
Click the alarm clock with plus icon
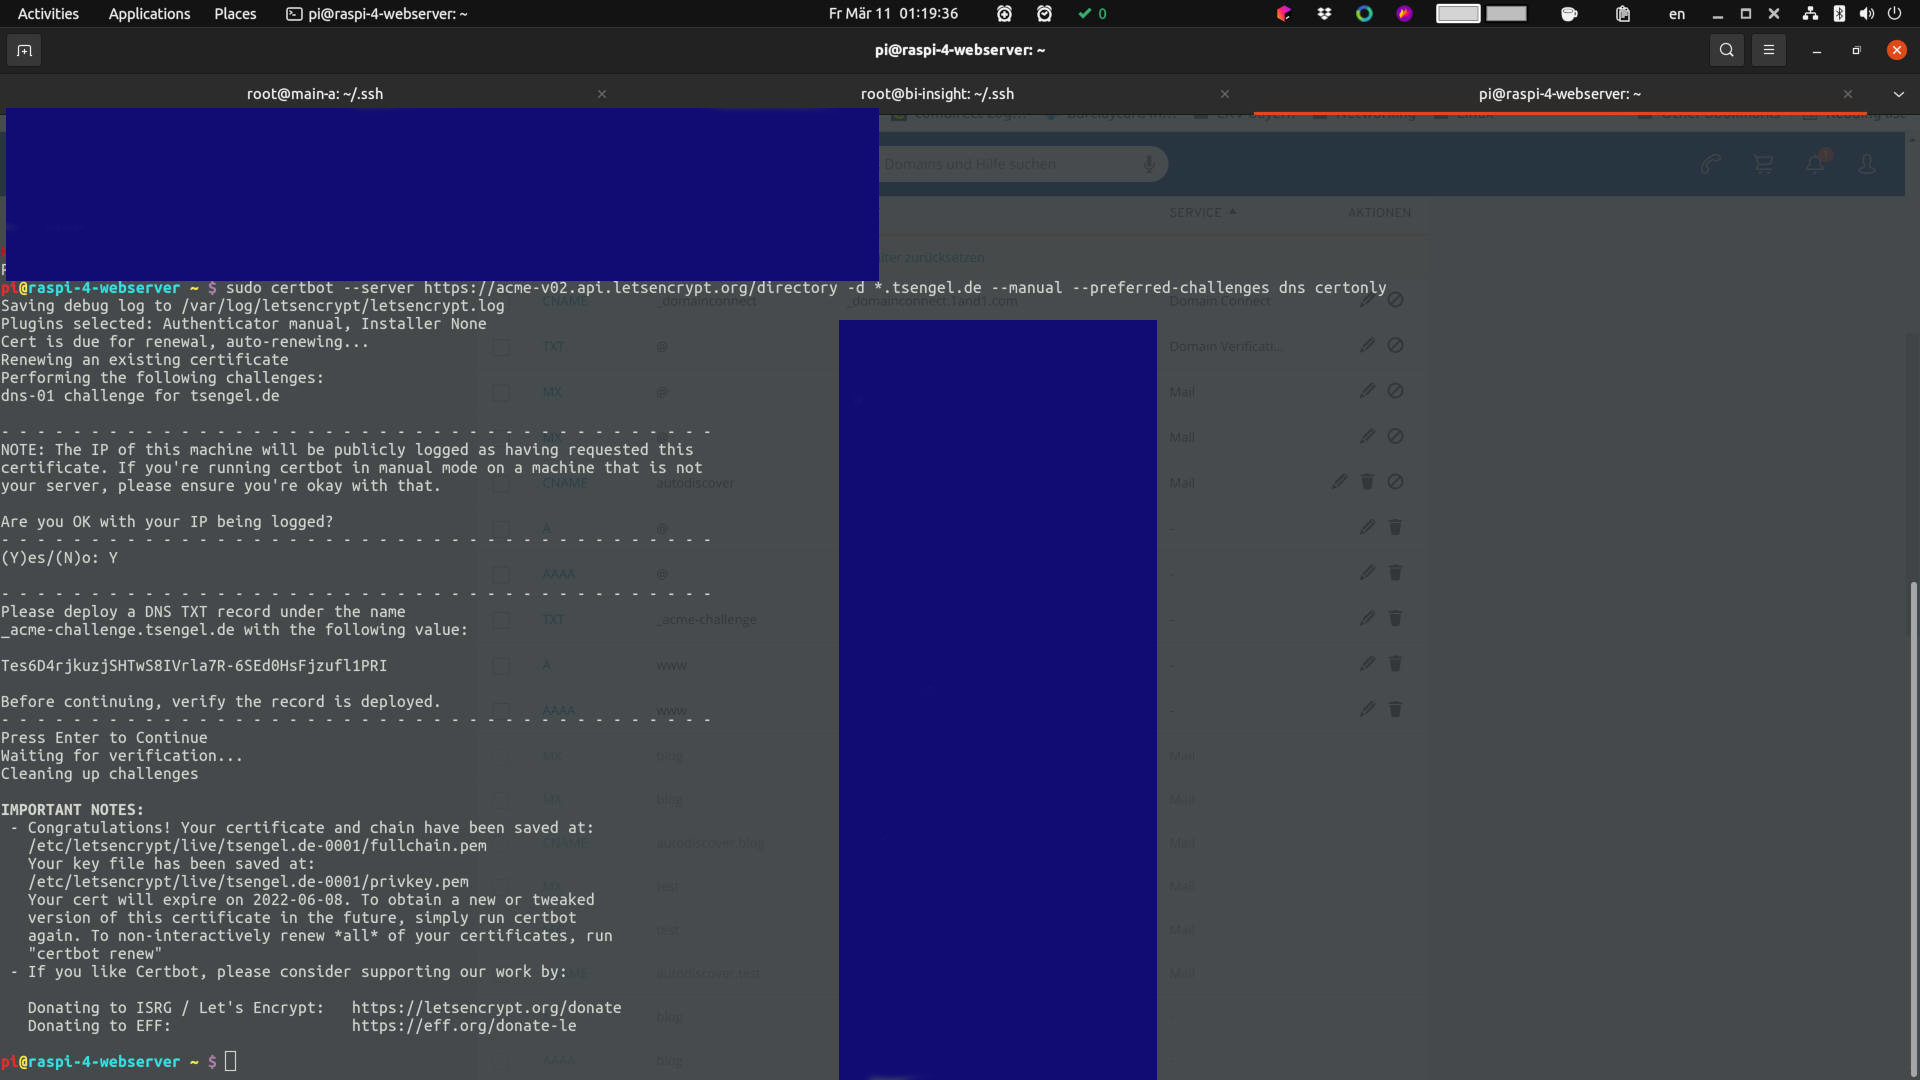tap(1004, 13)
